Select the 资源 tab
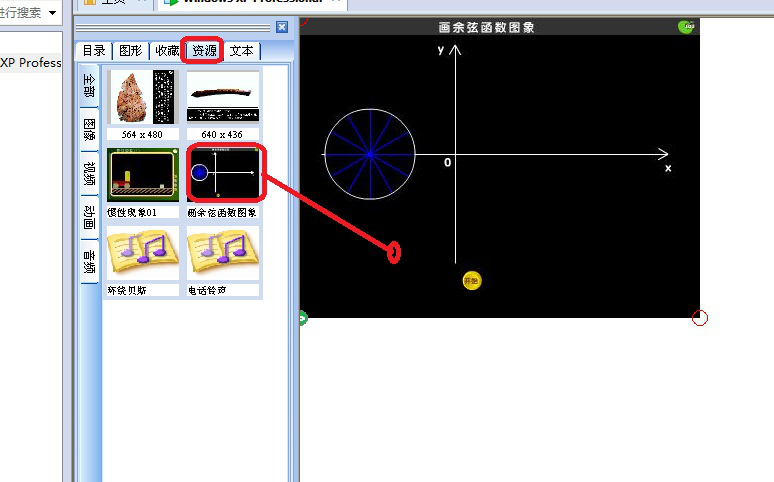Viewport: 774px width, 482px height. [x=204, y=51]
